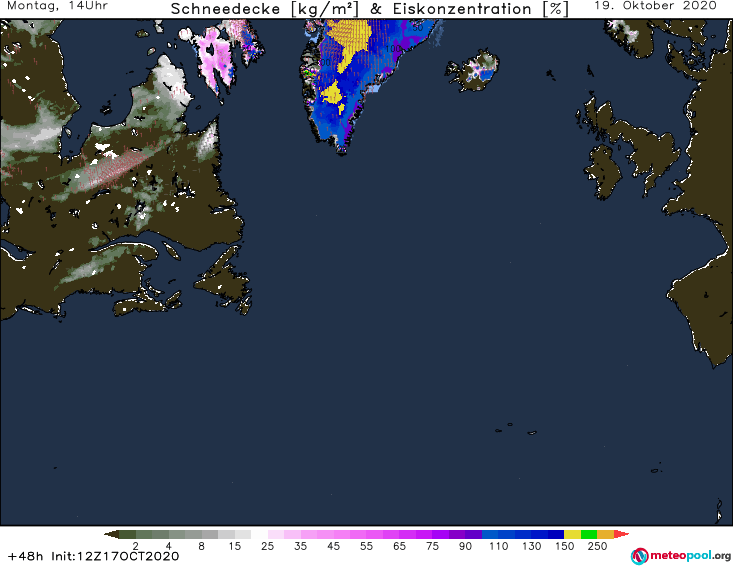The image size is (733, 566).
Task: Click the dark arrow start of colorbar
Action: tap(111, 534)
